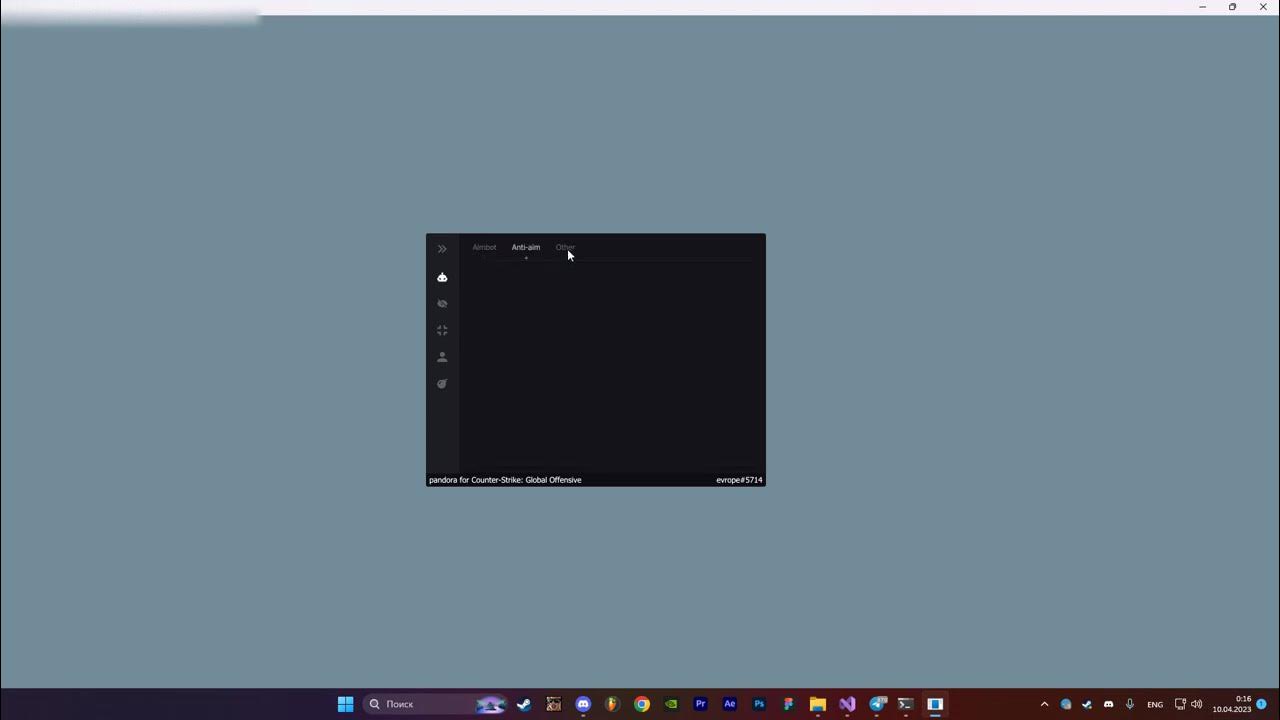The image size is (1280, 720).
Task: Open the bottom swirl sidebar icon
Action: tap(442, 384)
